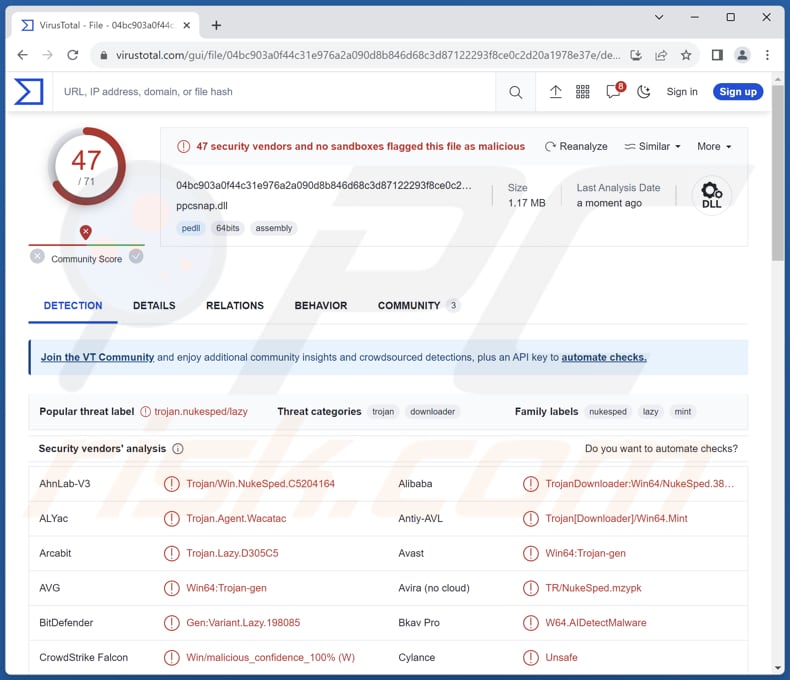Toggle the browser side panel icon
790x680 pixels.
717,55
